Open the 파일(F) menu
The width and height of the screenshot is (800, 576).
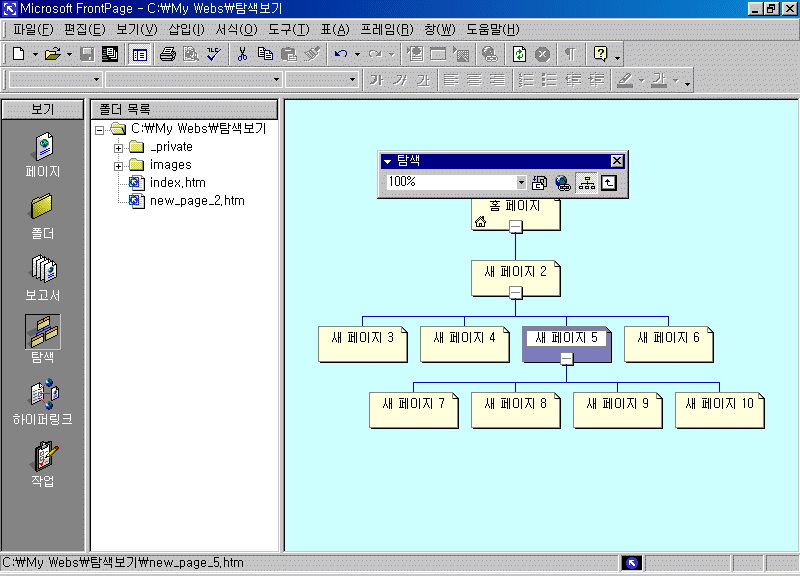pos(33,30)
